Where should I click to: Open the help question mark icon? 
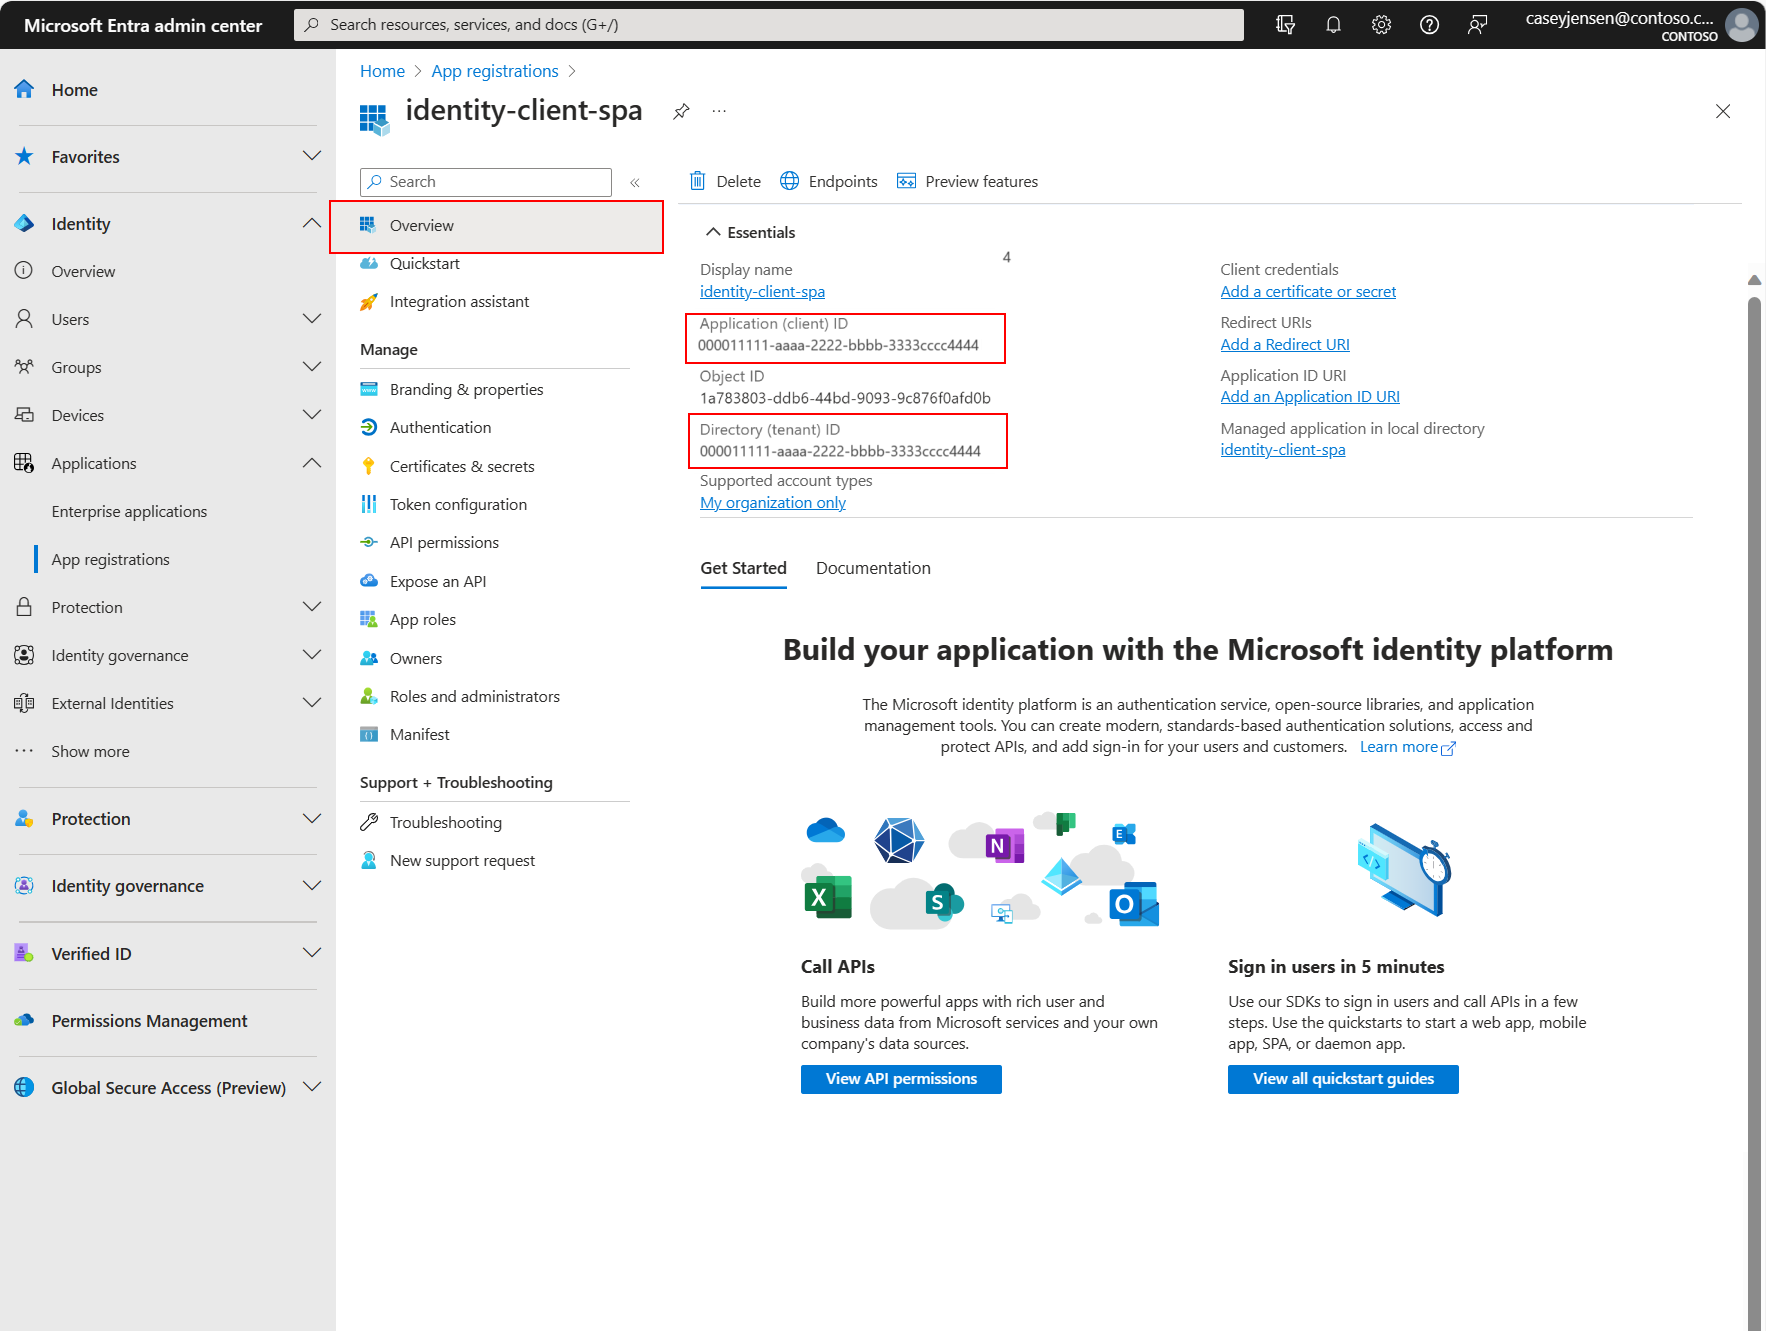[x=1429, y=25]
